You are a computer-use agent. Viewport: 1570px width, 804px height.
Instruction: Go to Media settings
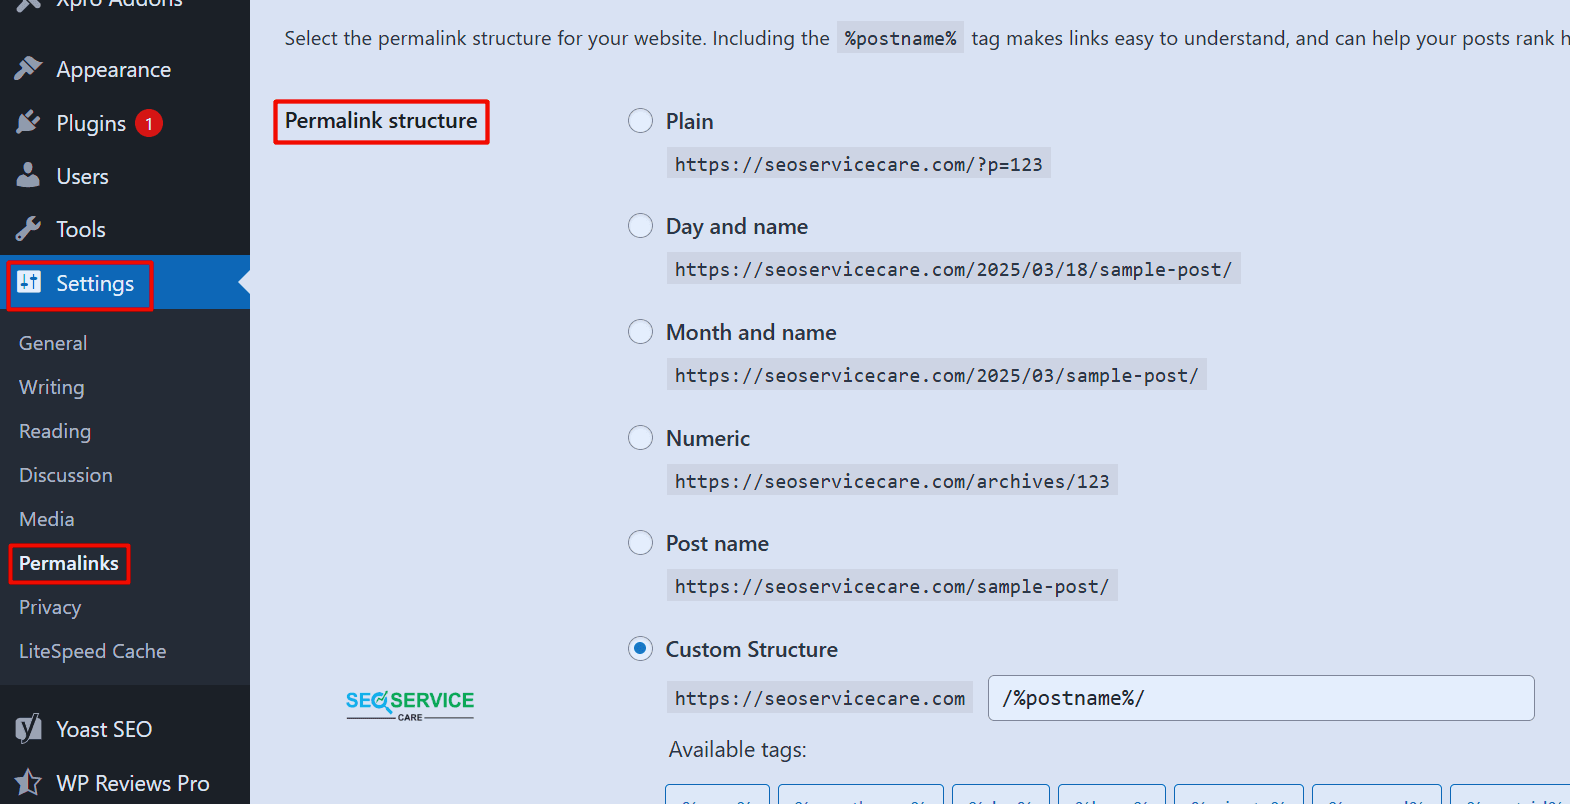[47, 519]
